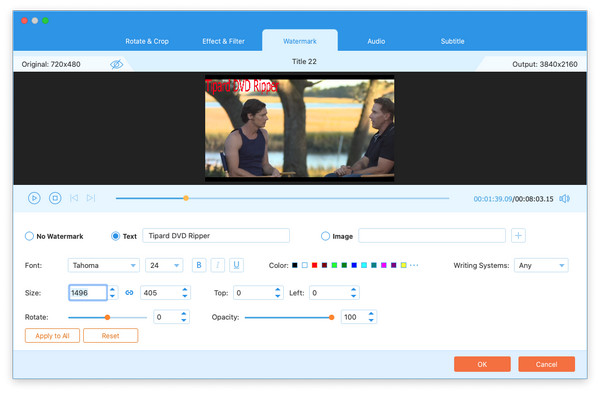Click the stepper arrows of width 1496
This screenshot has height=394, width=600.
point(112,293)
